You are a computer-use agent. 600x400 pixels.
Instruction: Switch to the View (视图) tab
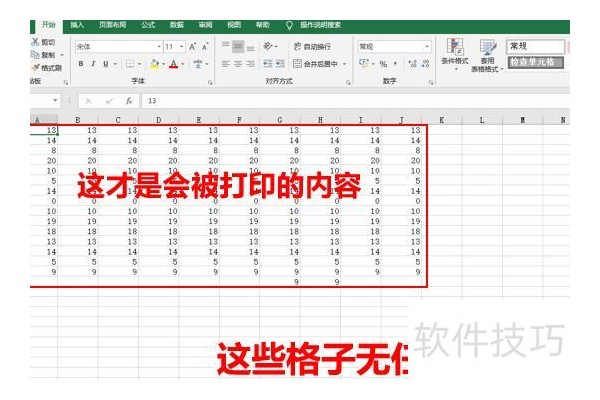click(234, 25)
